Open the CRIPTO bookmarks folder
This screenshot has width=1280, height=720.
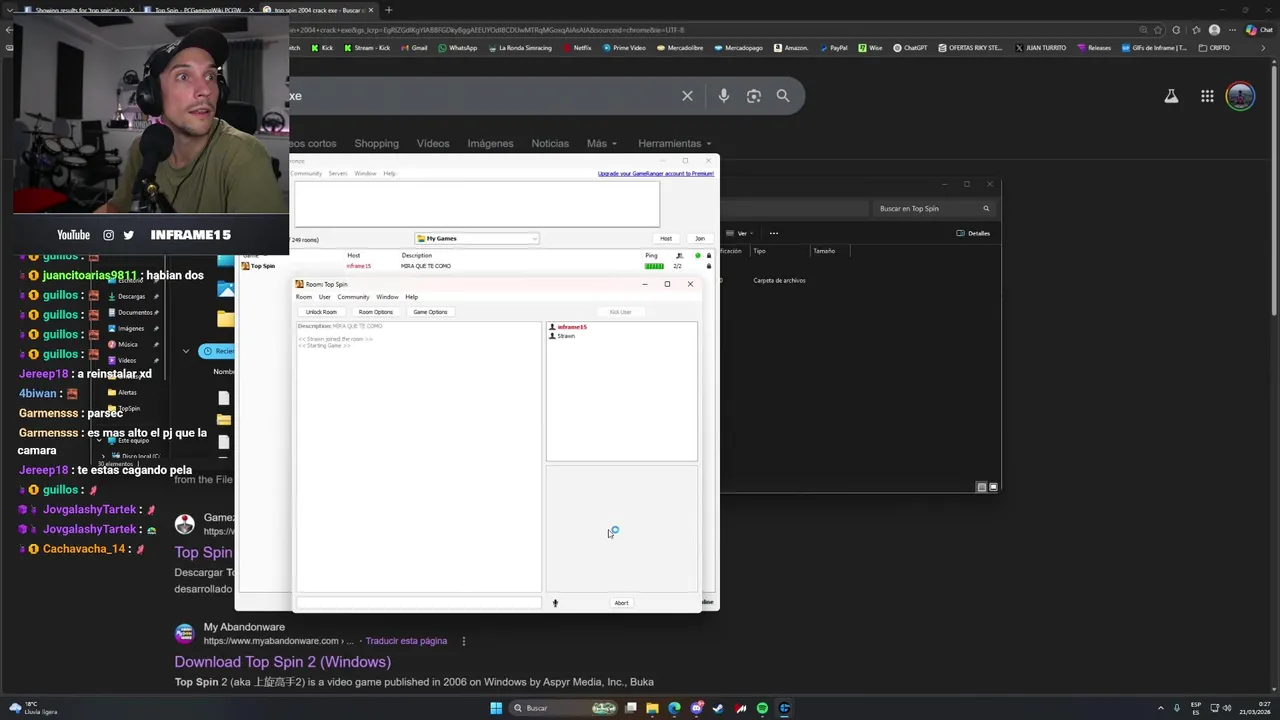(1213, 48)
